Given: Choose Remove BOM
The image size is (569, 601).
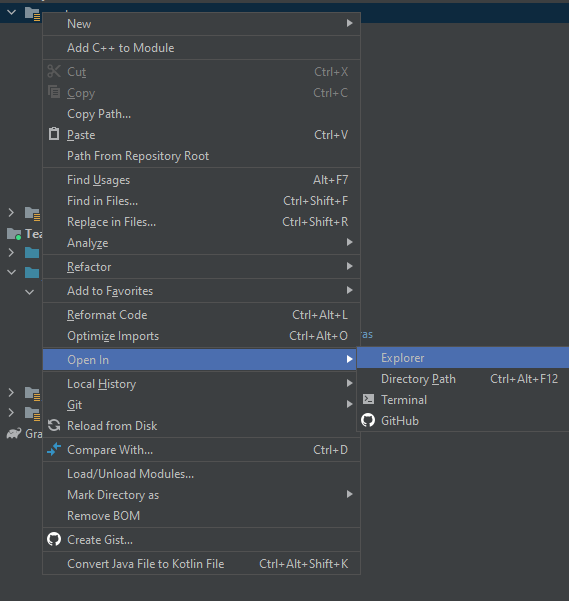Looking at the screenshot, I should pos(201,516).
